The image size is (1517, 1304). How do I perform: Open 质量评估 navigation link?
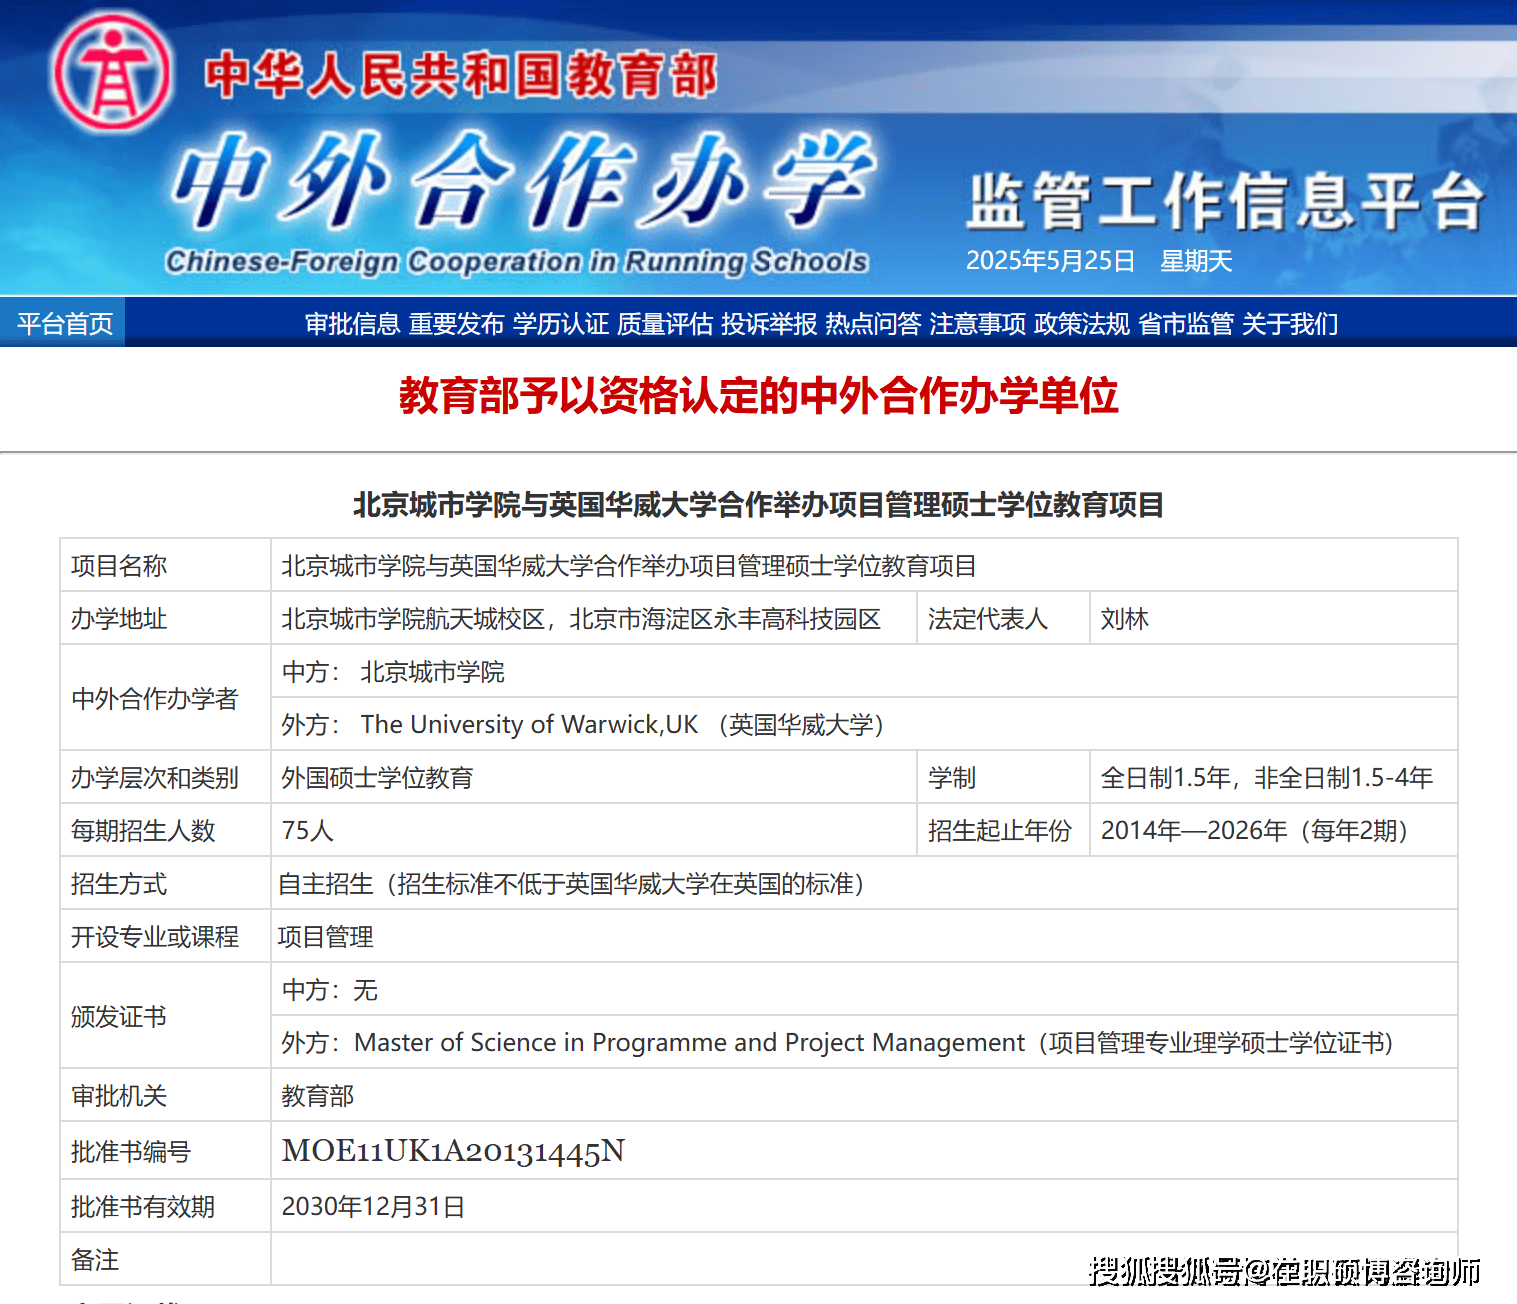(664, 324)
